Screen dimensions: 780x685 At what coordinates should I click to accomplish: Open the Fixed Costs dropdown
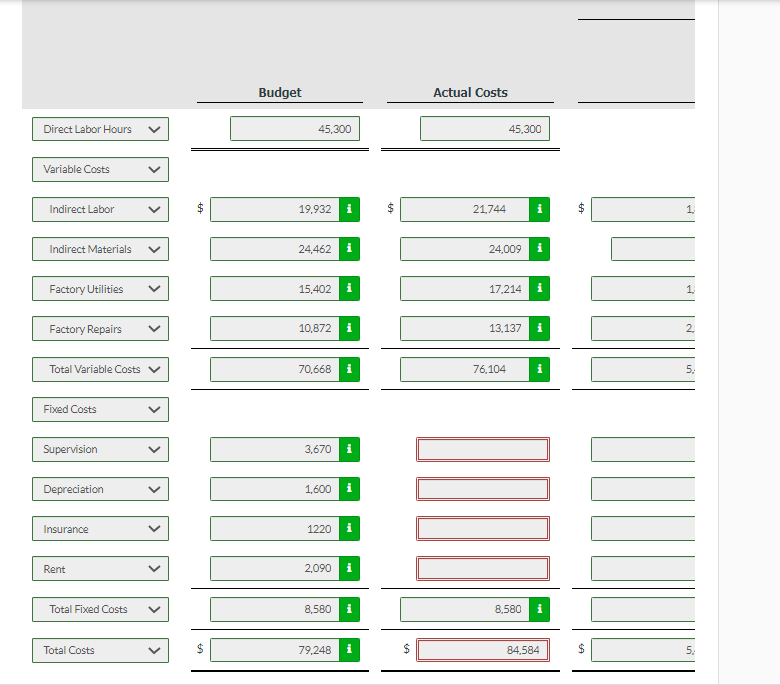click(x=100, y=409)
